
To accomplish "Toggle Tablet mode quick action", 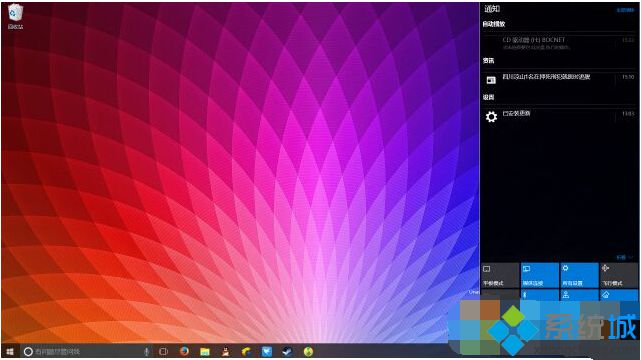I will tap(500, 275).
